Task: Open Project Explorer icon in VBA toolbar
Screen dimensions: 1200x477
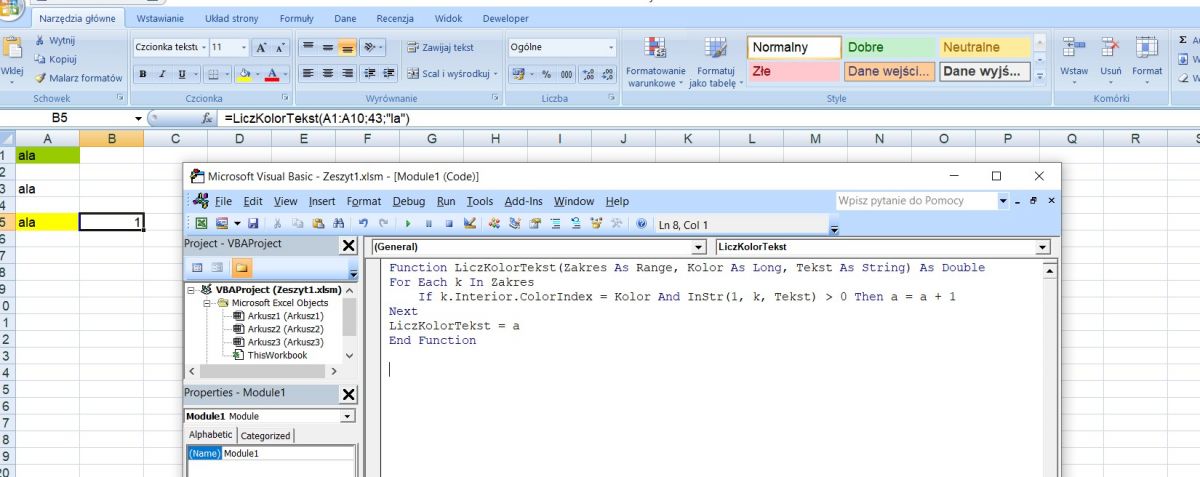Action: point(515,224)
